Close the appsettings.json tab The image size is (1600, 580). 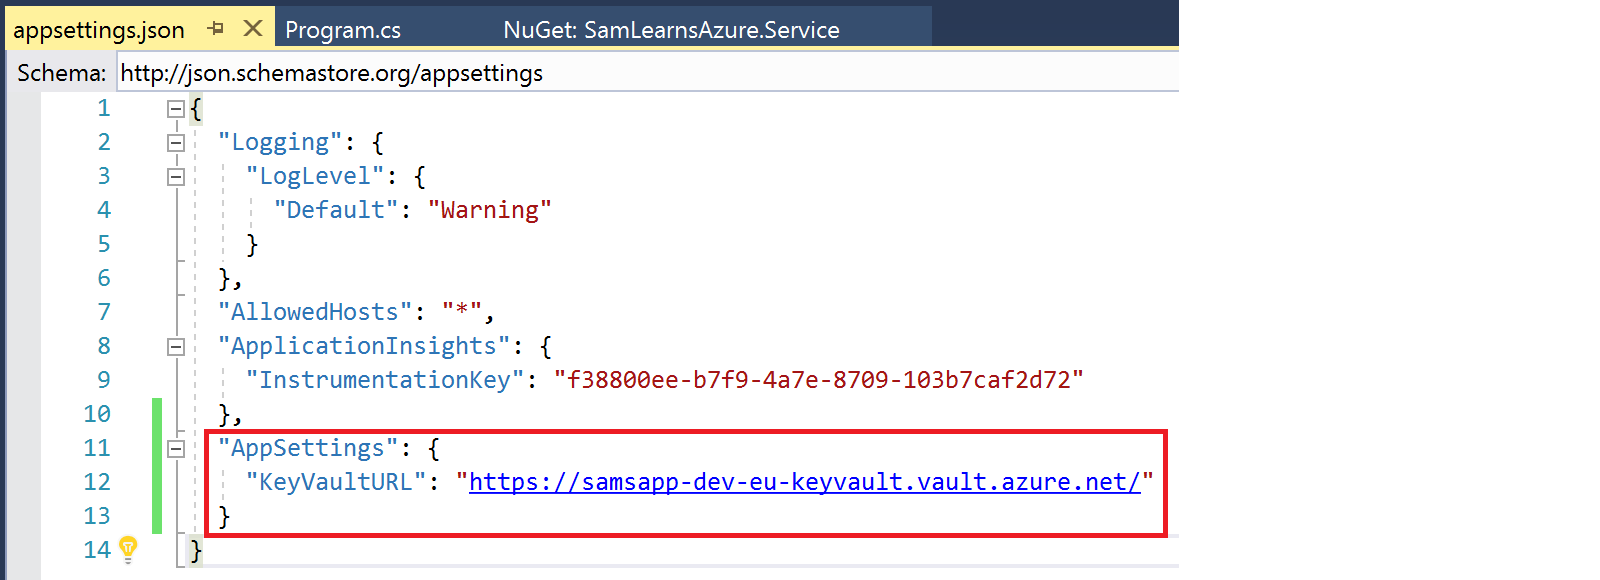coord(253,28)
